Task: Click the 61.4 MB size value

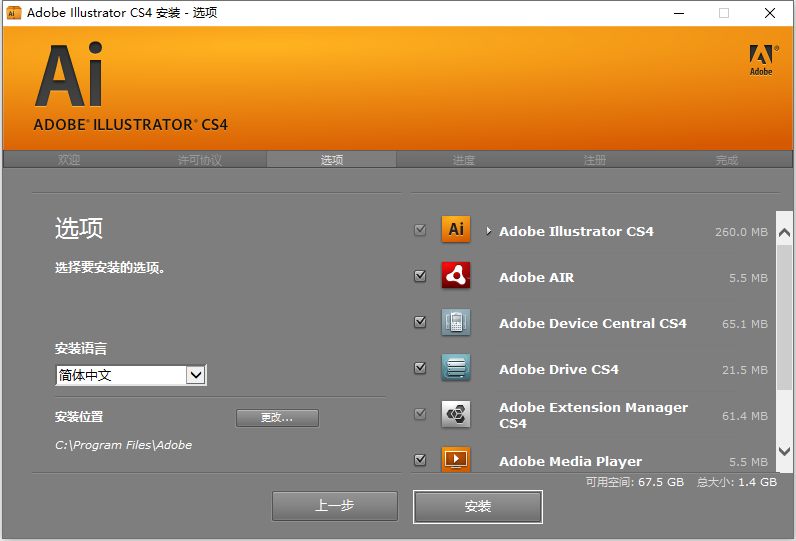Action: (745, 416)
